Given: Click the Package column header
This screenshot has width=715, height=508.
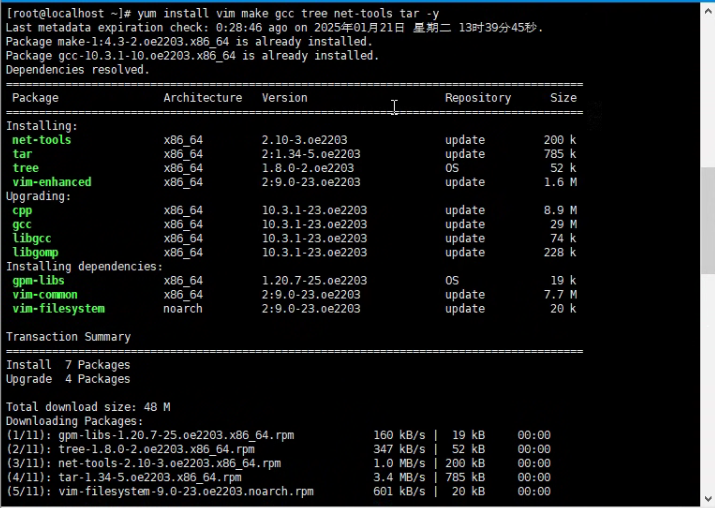Looking at the screenshot, I should (x=36, y=98).
